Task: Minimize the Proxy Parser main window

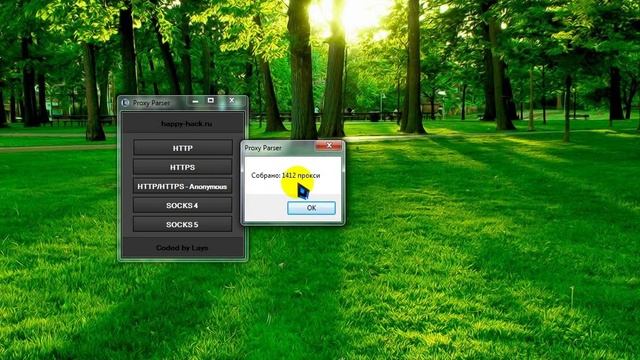Action: (x=196, y=100)
